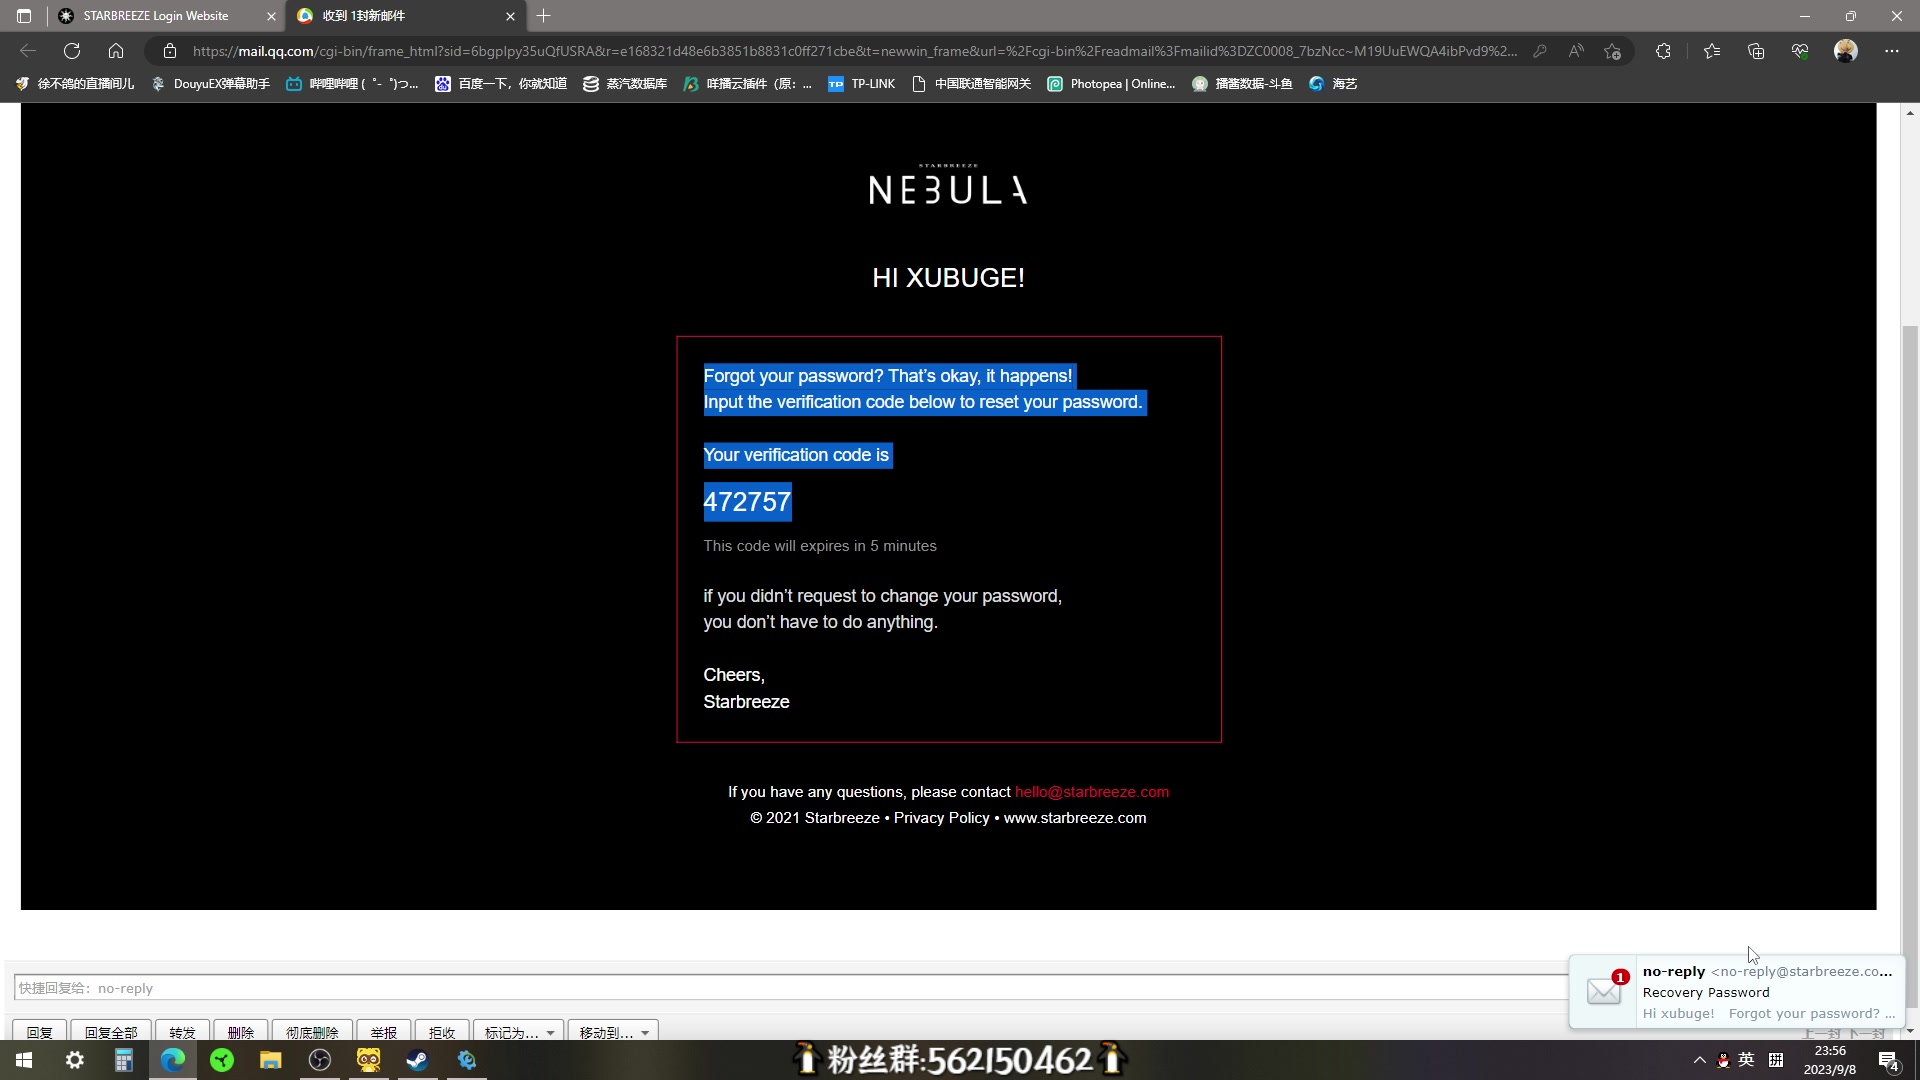Open the Windows Start menu
1920x1080 pixels.
[24, 1060]
